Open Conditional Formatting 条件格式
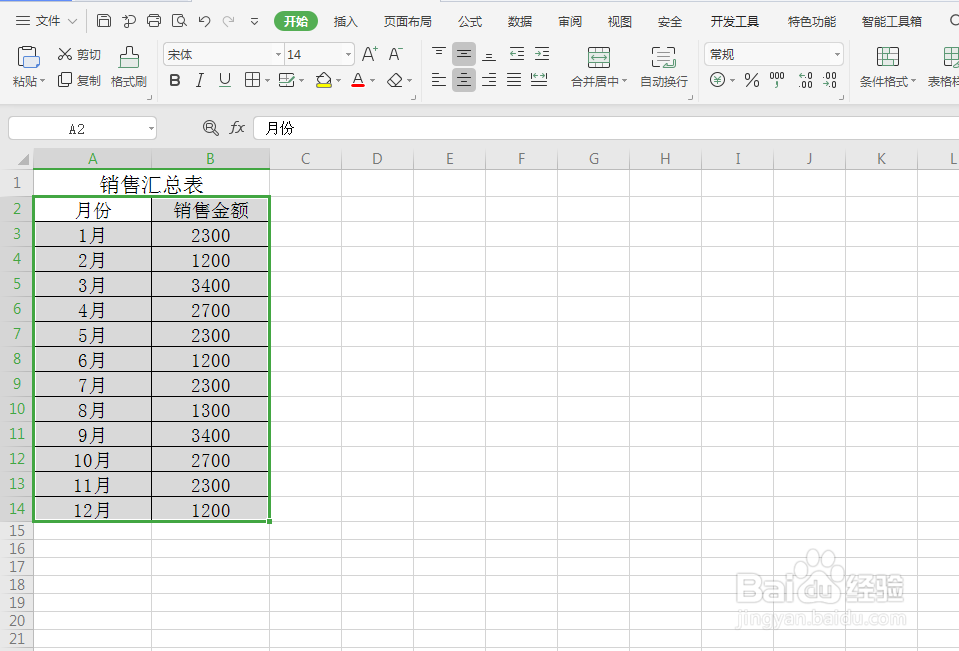This screenshot has width=959, height=651. (887, 67)
